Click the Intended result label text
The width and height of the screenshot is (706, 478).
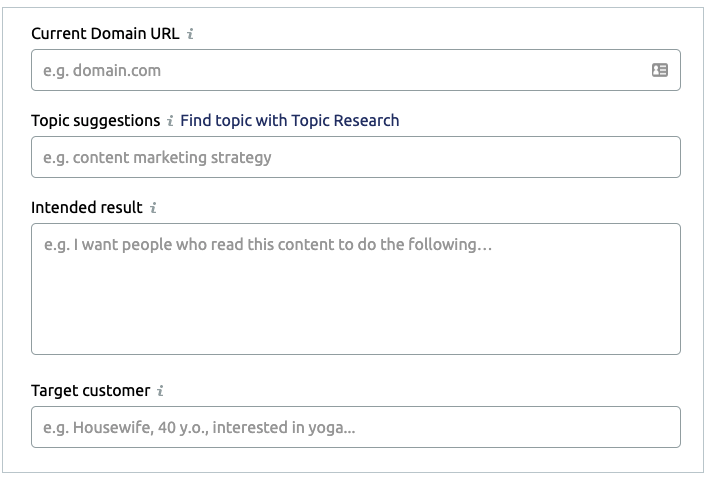click(86, 207)
